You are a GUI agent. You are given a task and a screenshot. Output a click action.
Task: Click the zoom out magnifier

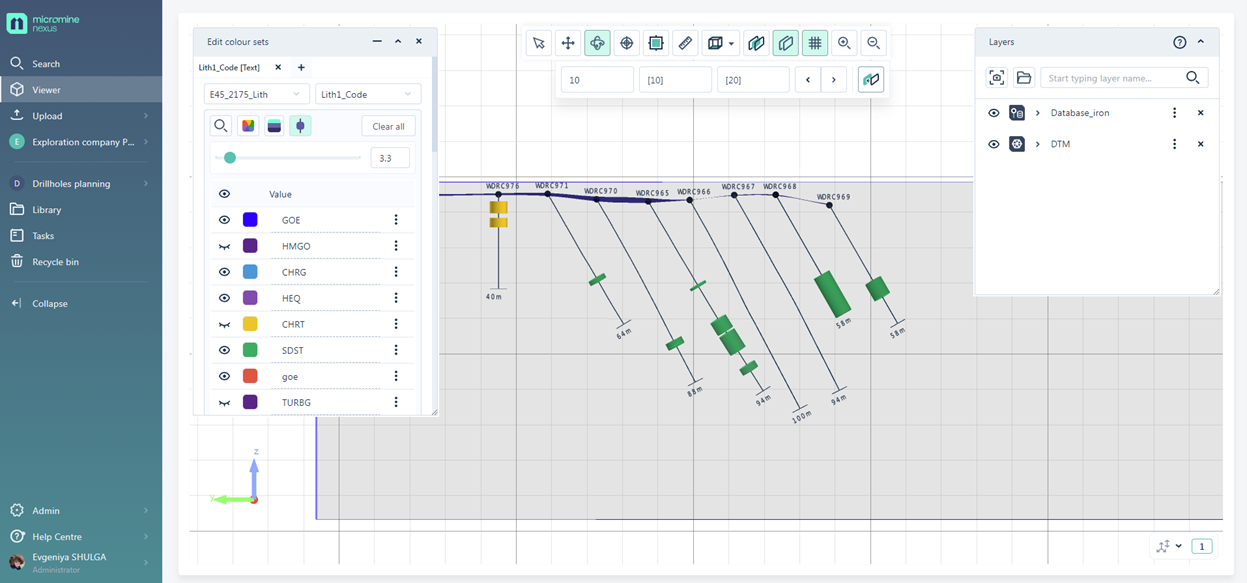873,43
